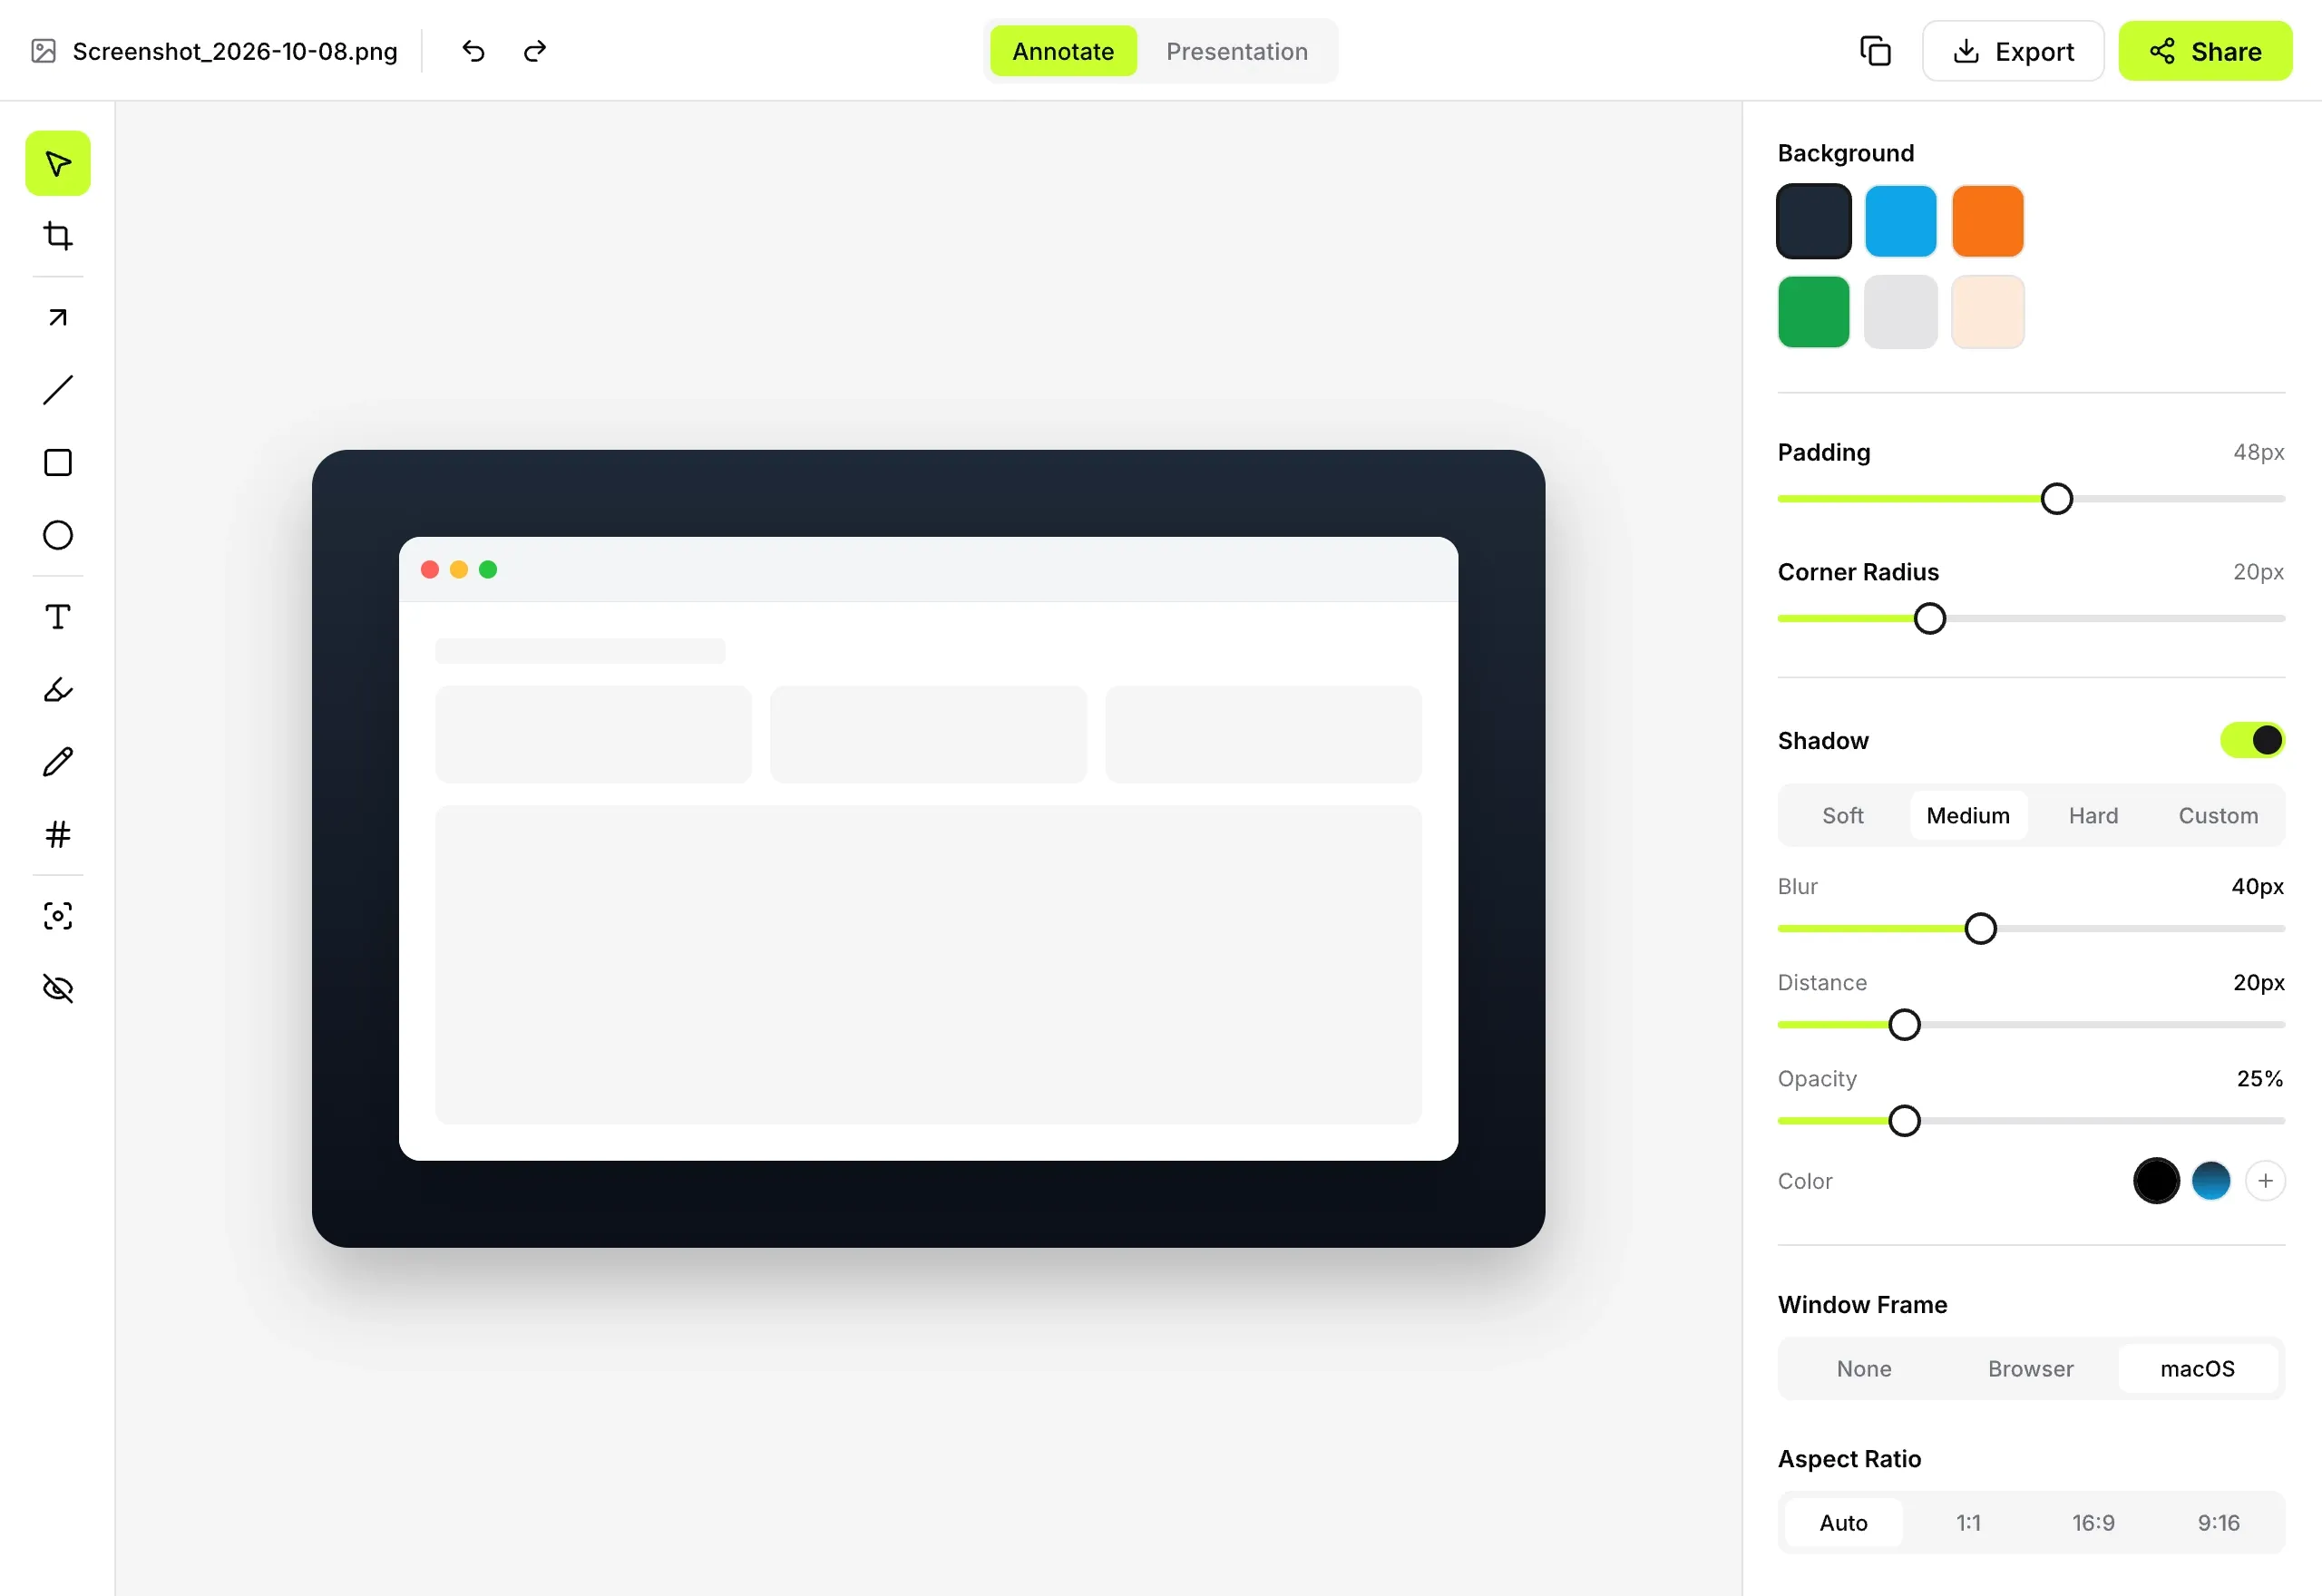Select the pointer selection tool
Screen dimensions: 2322x1596
click(58, 163)
